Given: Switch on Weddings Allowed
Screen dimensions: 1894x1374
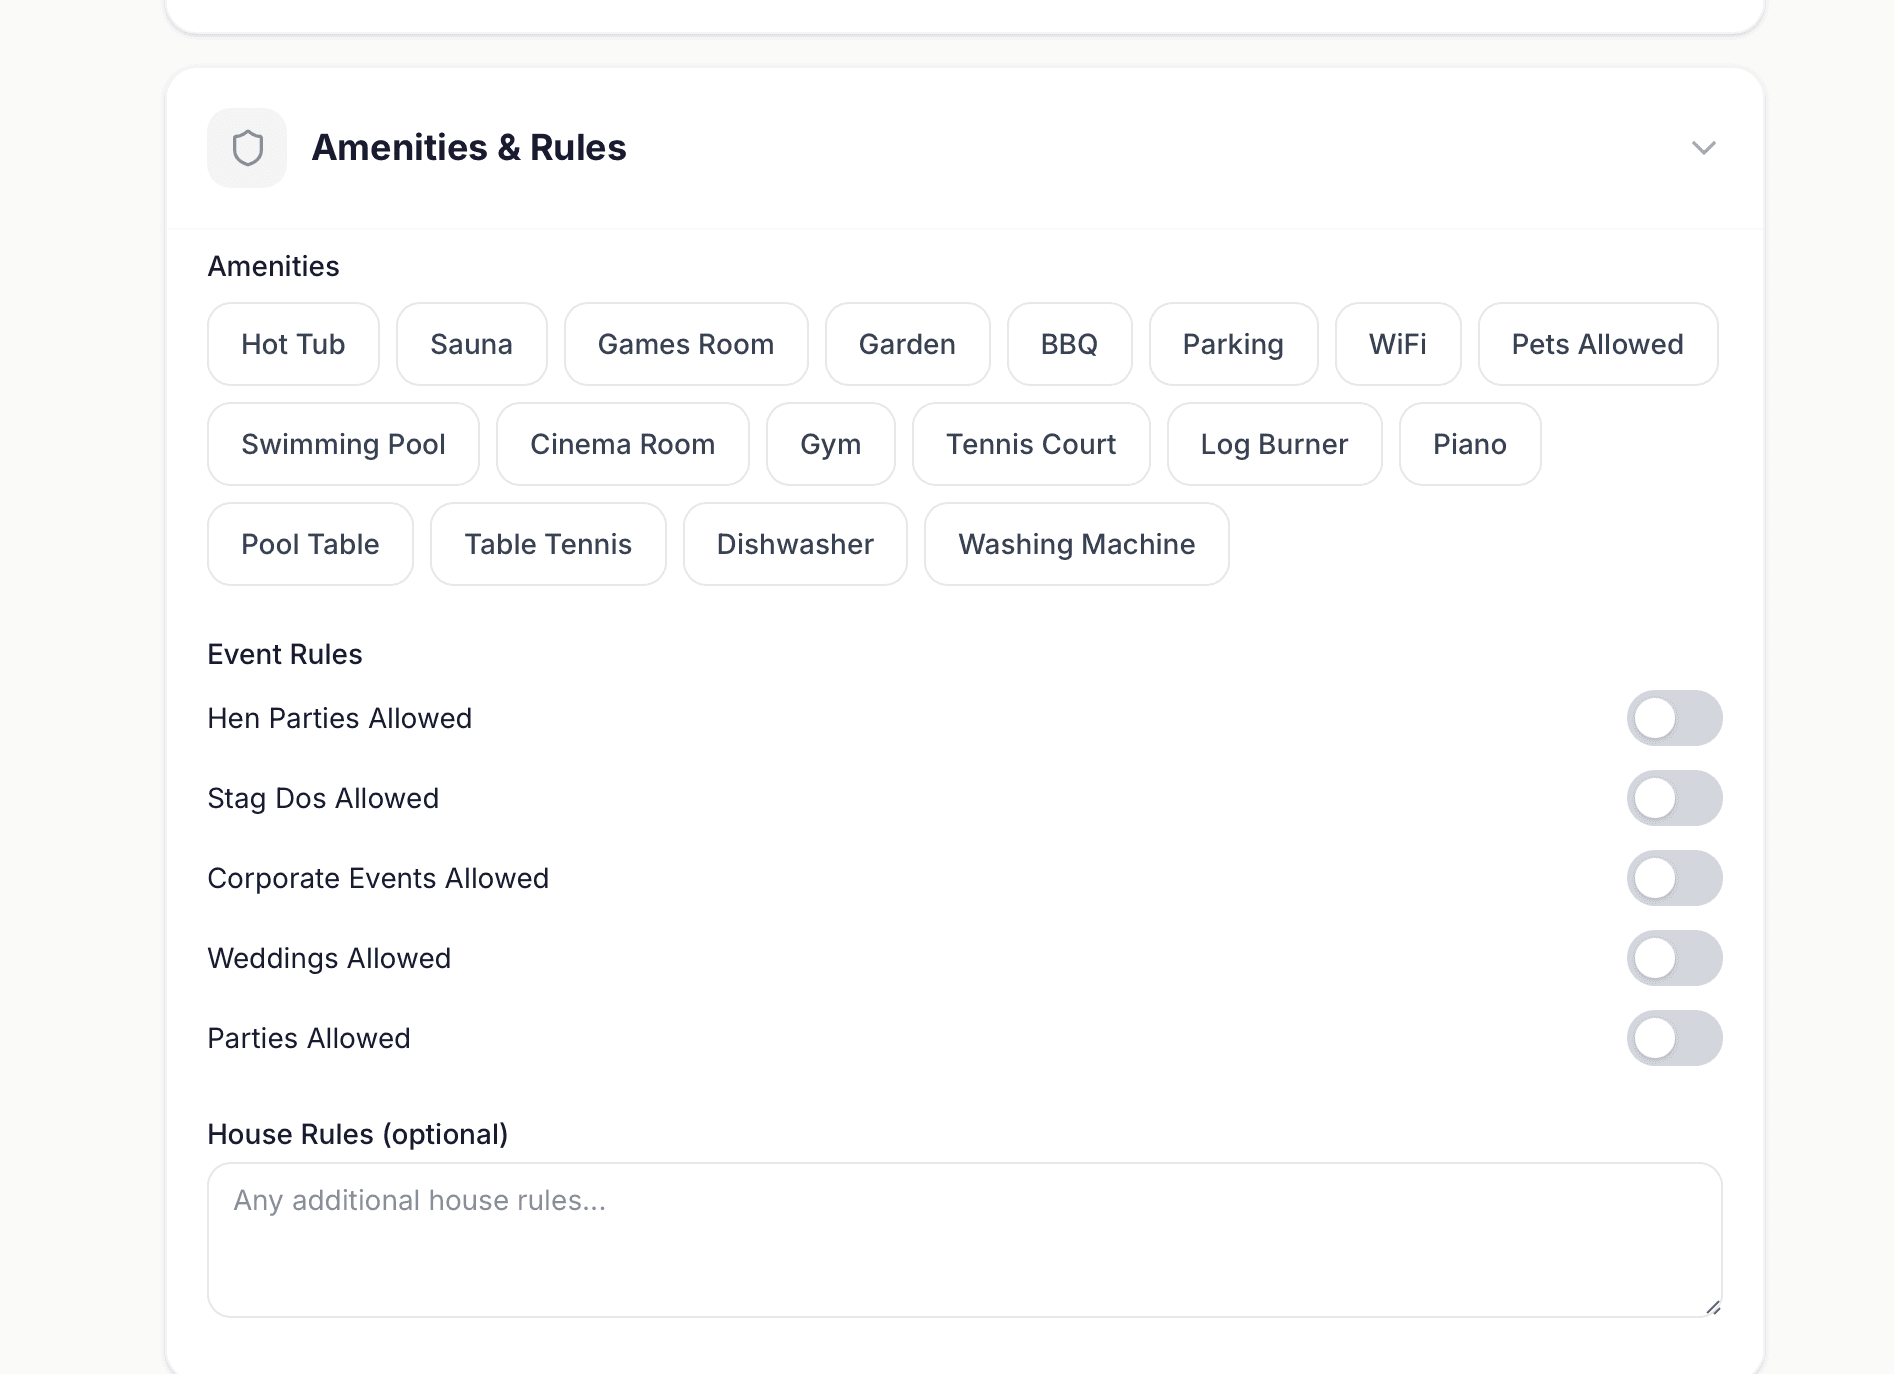Looking at the screenshot, I should tap(1674, 958).
